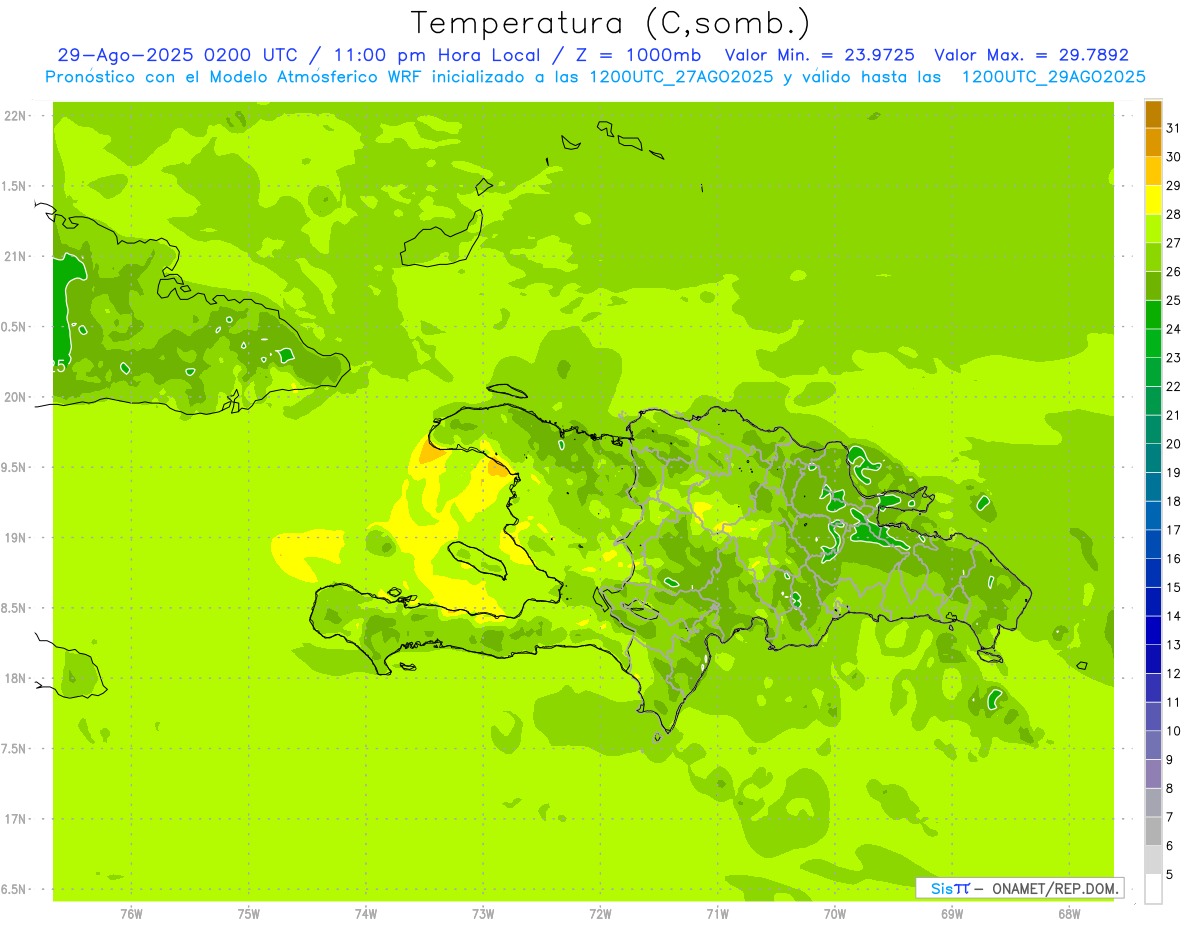The height and width of the screenshot is (927, 1200).
Task: Click the Valor Max. = 29.7892 text
Action: 1031,55
